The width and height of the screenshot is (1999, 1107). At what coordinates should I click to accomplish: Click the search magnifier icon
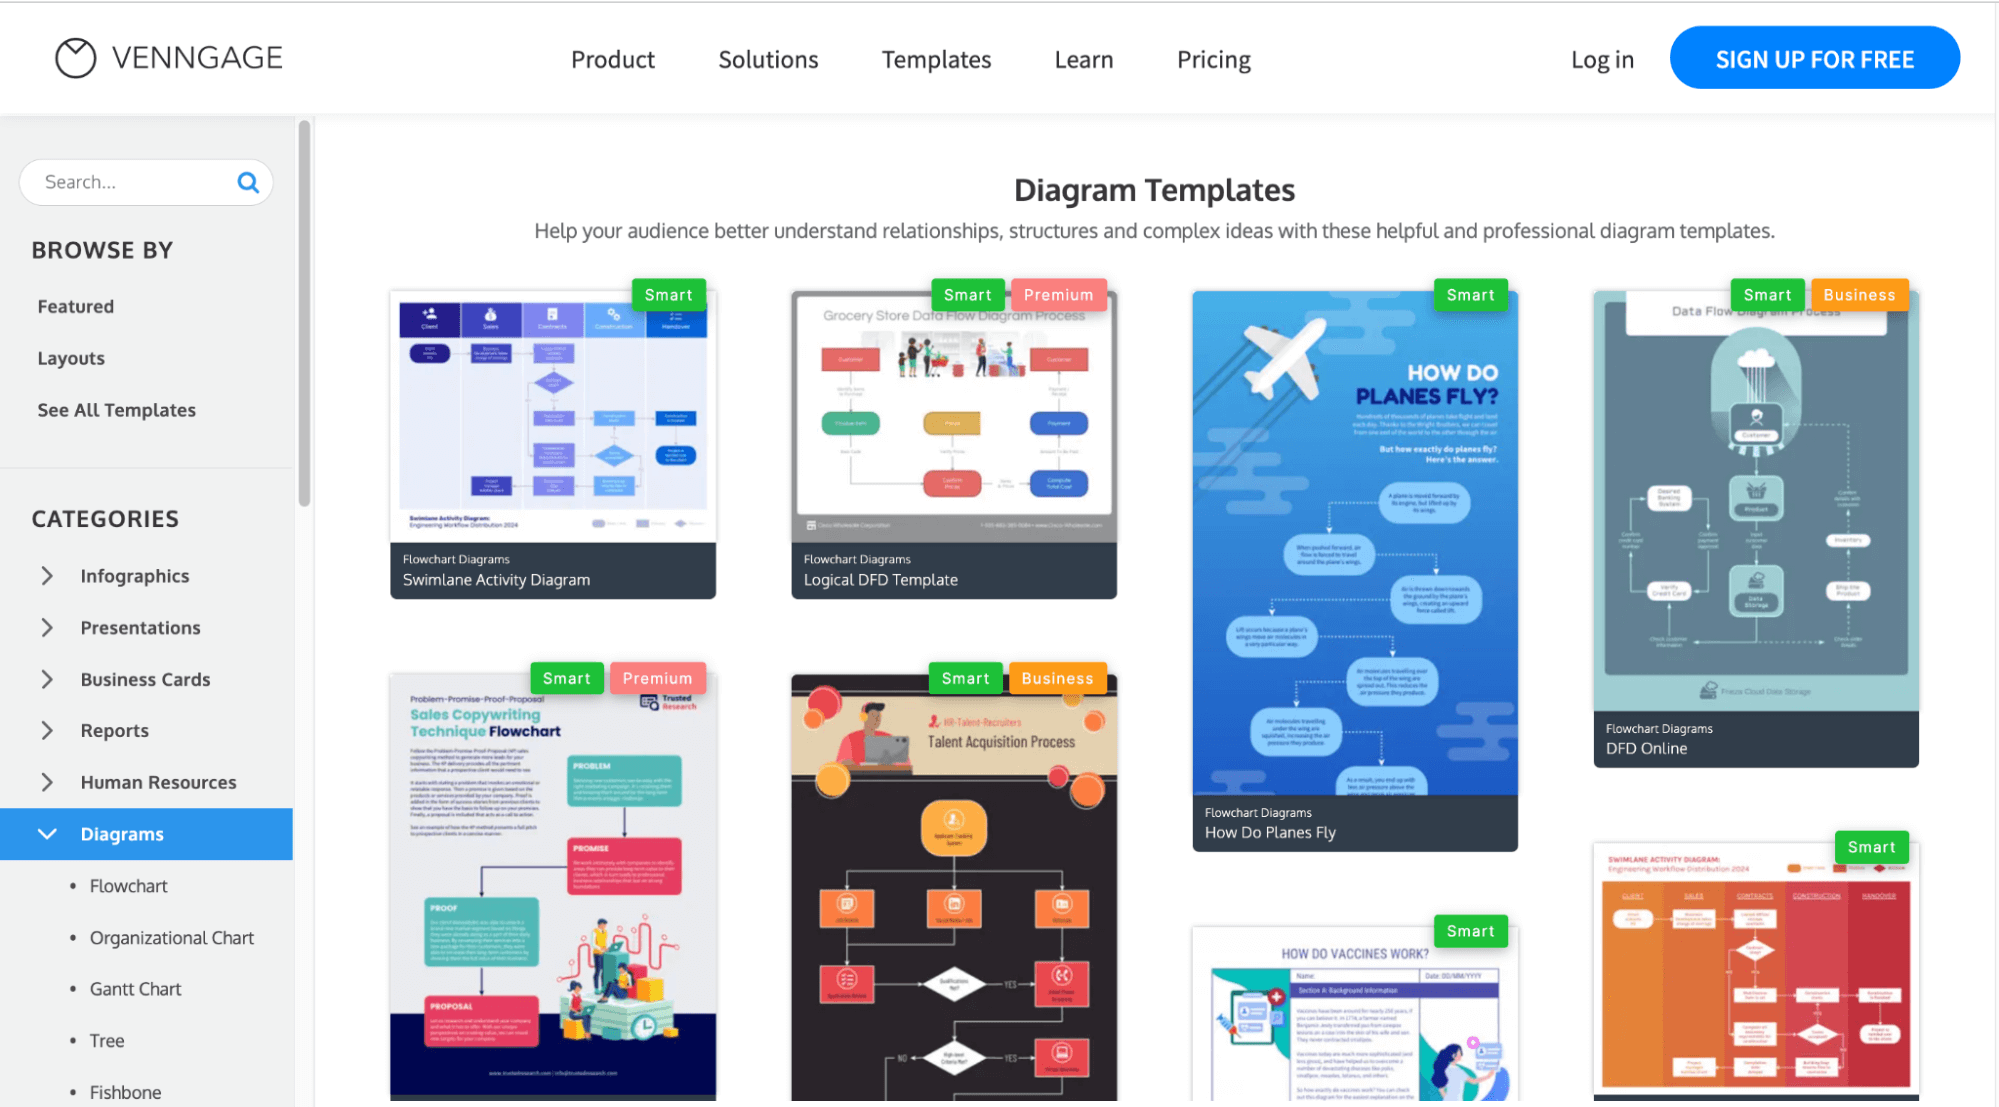(247, 181)
